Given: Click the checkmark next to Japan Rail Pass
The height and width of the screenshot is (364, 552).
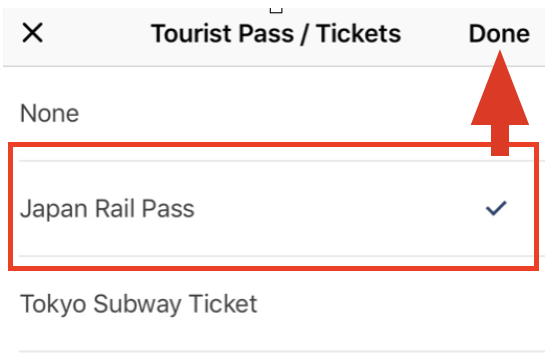Looking at the screenshot, I should [x=496, y=208].
